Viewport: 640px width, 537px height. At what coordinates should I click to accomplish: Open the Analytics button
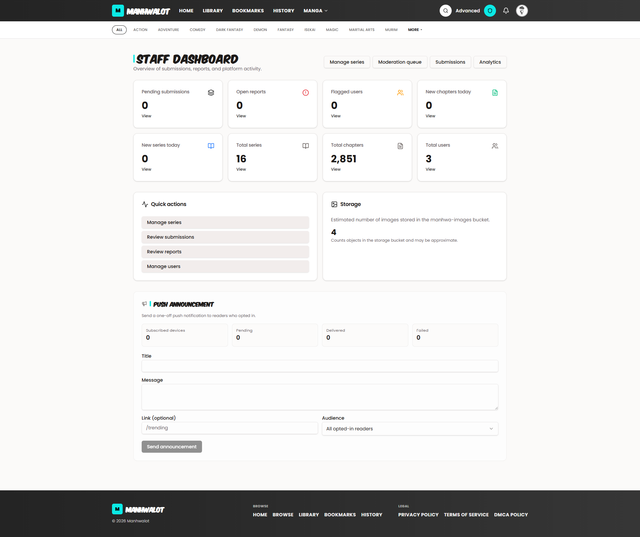coord(490,62)
